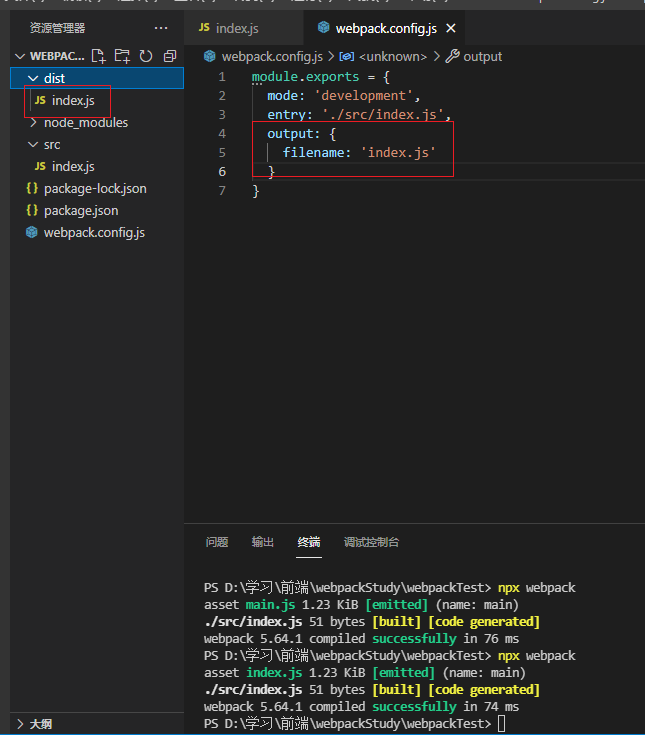Image resolution: width=645 pixels, height=735 pixels.
Task: Click index.js asset in terminal output
Action: pyautogui.click(x=274, y=673)
